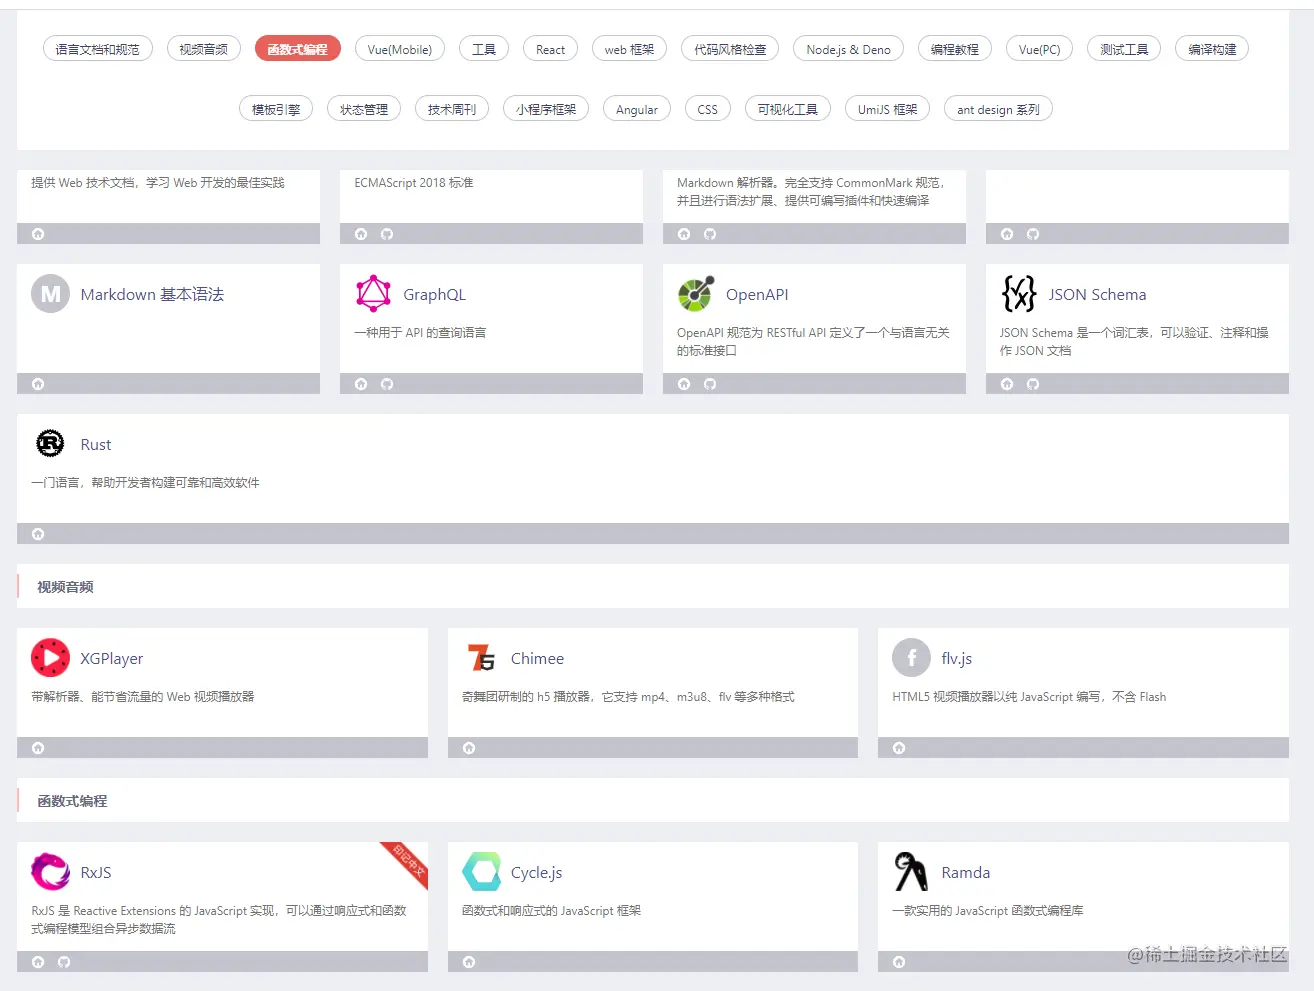The image size is (1314, 991).
Task: Pick the CSS tag
Action: point(708,109)
